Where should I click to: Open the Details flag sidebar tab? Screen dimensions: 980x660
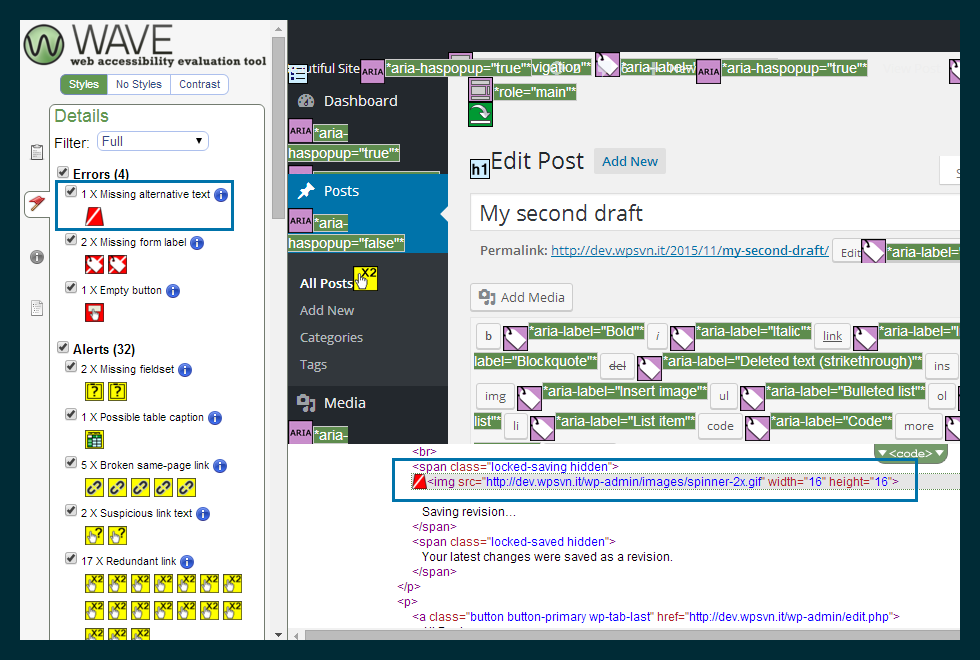point(37,203)
